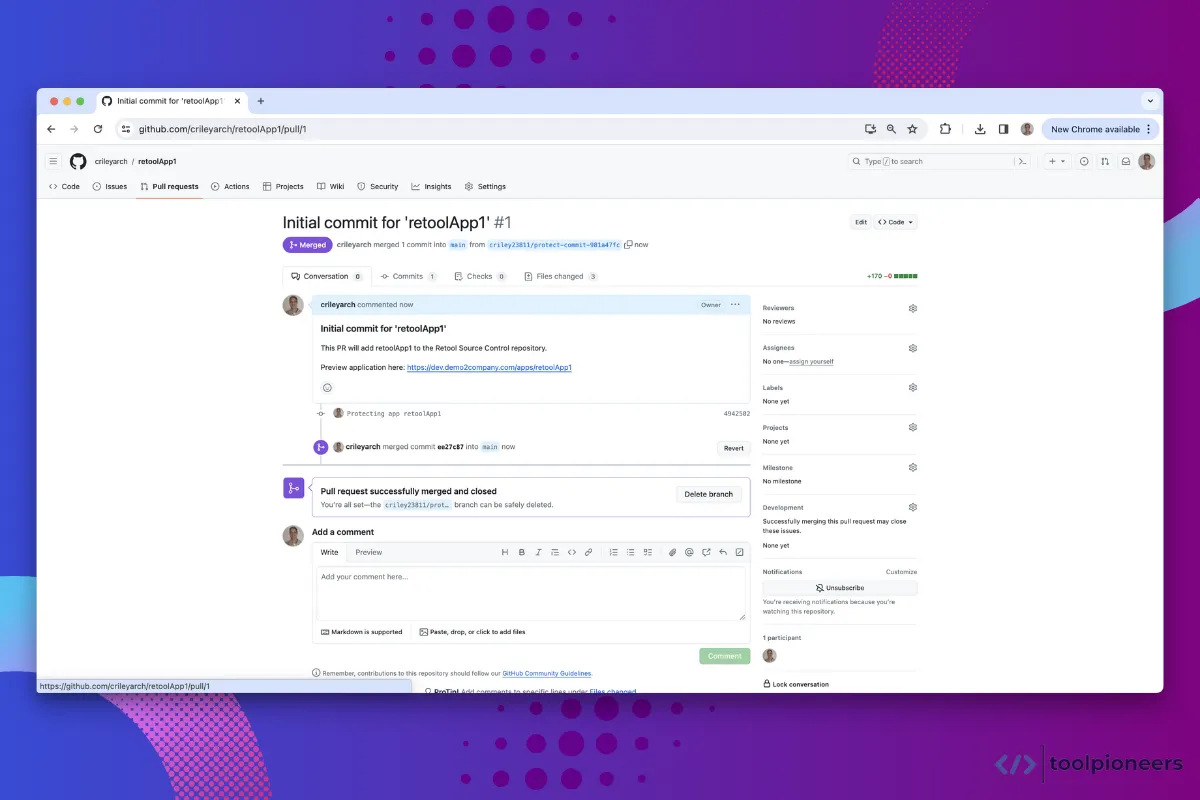Open the create new plus dropdown
This screenshot has height=800, width=1200.
[1057, 161]
